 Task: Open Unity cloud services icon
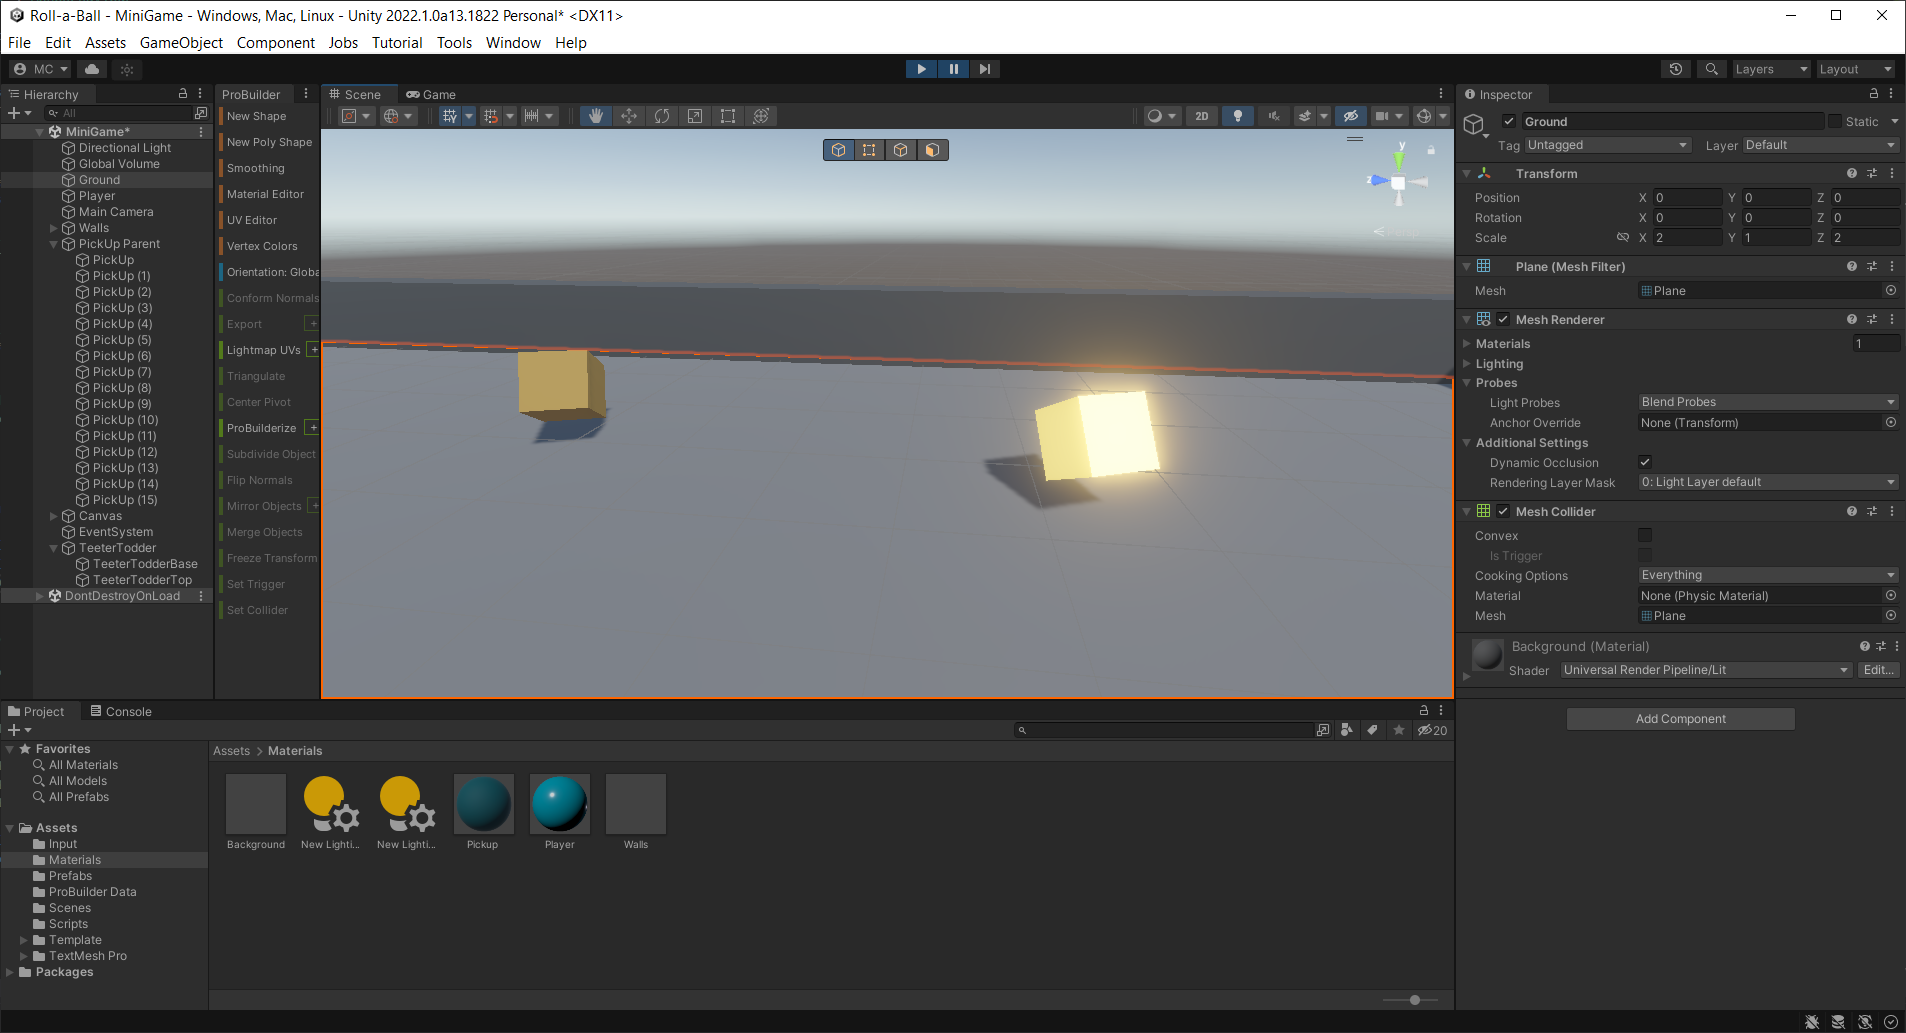[92, 69]
